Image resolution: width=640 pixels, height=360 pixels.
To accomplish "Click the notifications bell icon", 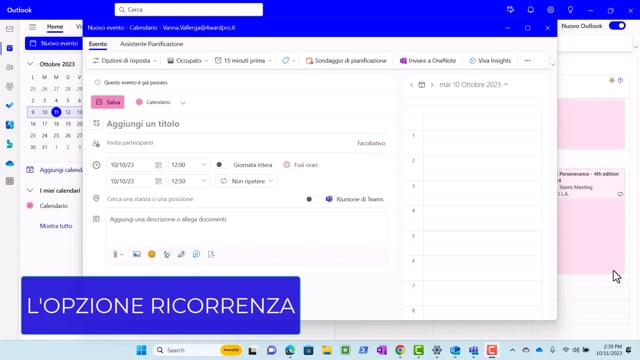I will coord(530,10).
